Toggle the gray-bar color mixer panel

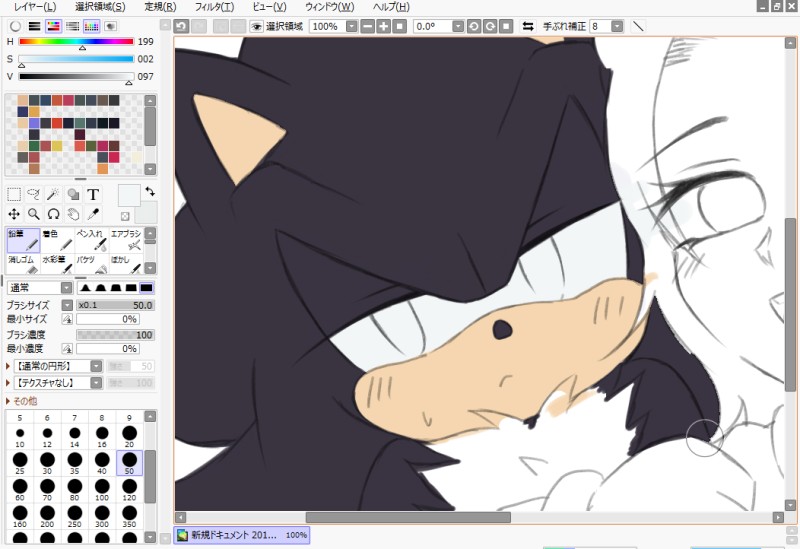tap(72, 26)
